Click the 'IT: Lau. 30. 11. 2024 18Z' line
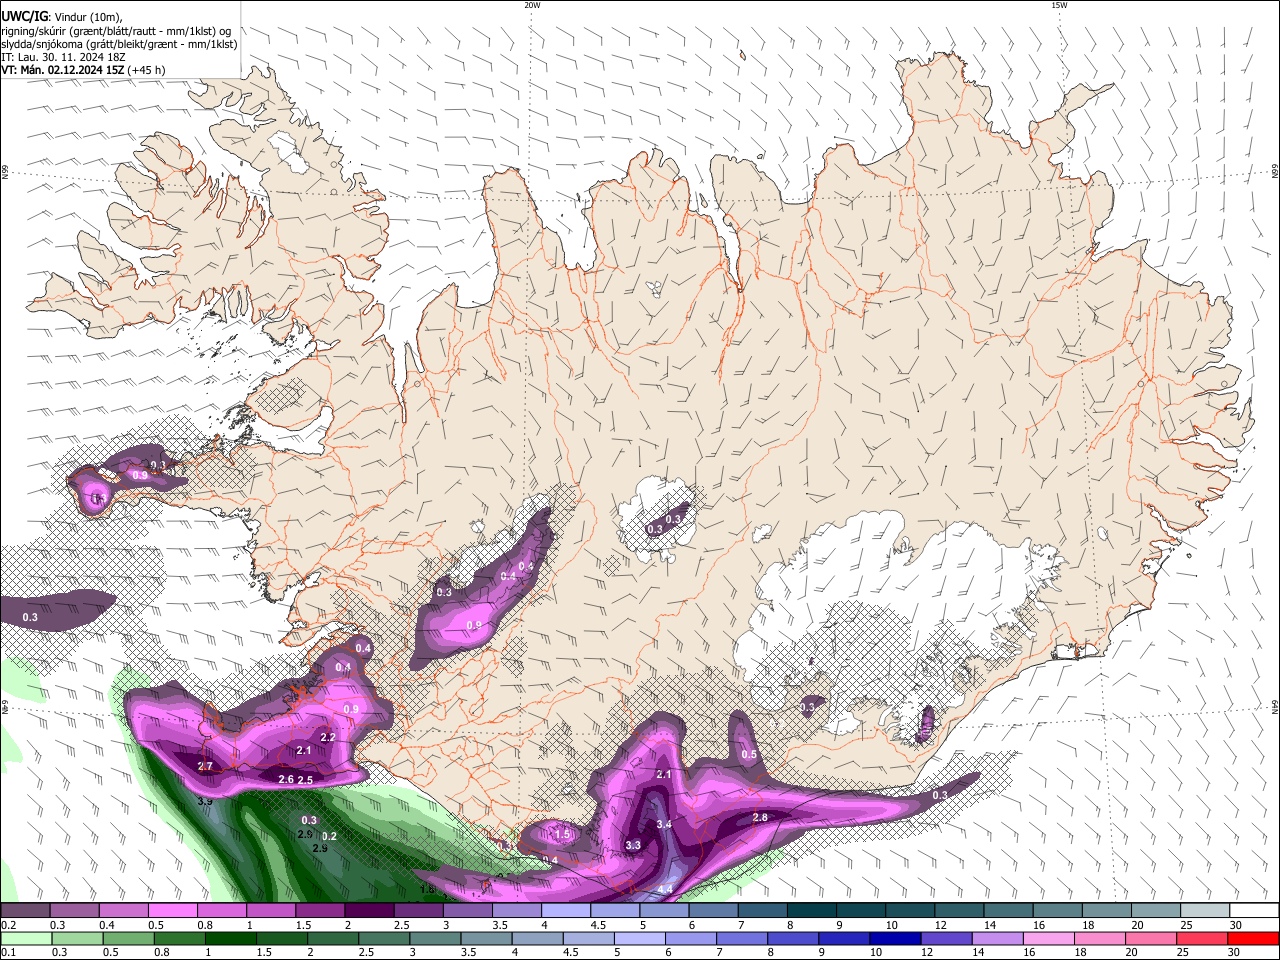 (62, 57)
